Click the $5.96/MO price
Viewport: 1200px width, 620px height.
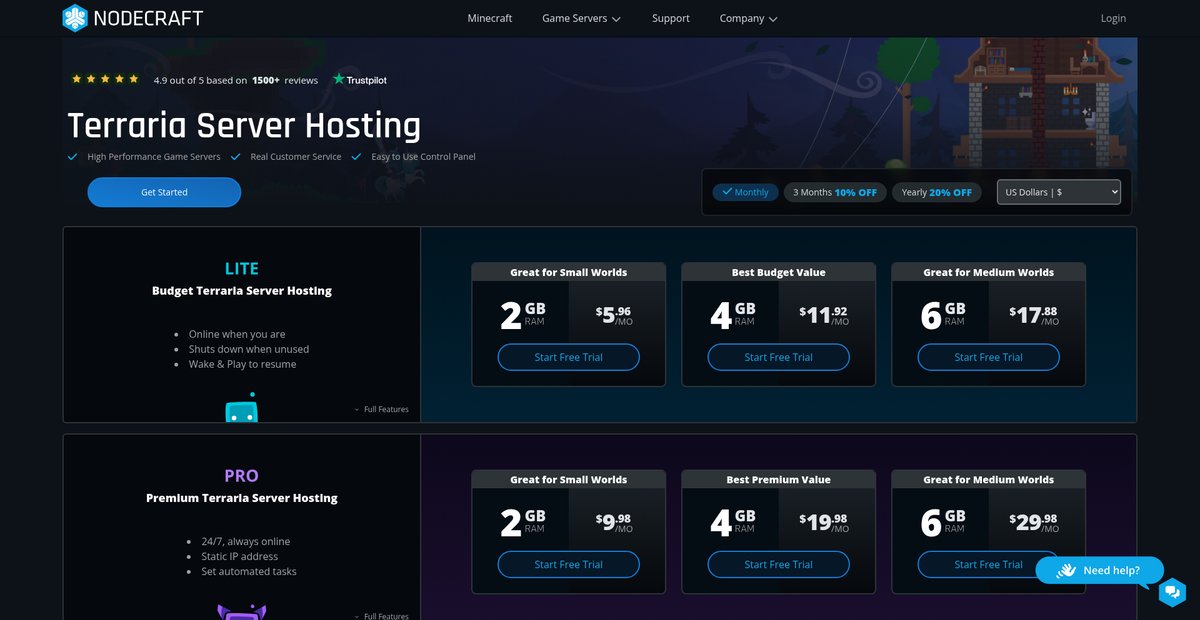click(x=614, y=315)
